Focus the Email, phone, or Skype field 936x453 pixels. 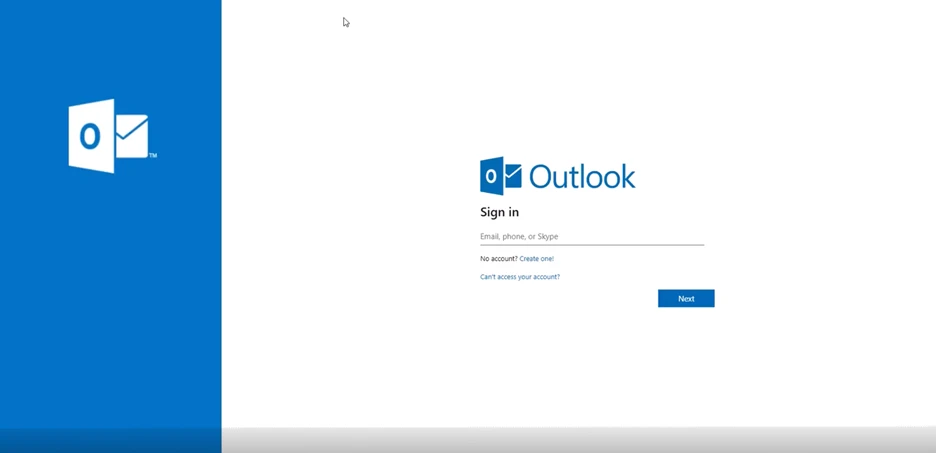pos(592,236)
